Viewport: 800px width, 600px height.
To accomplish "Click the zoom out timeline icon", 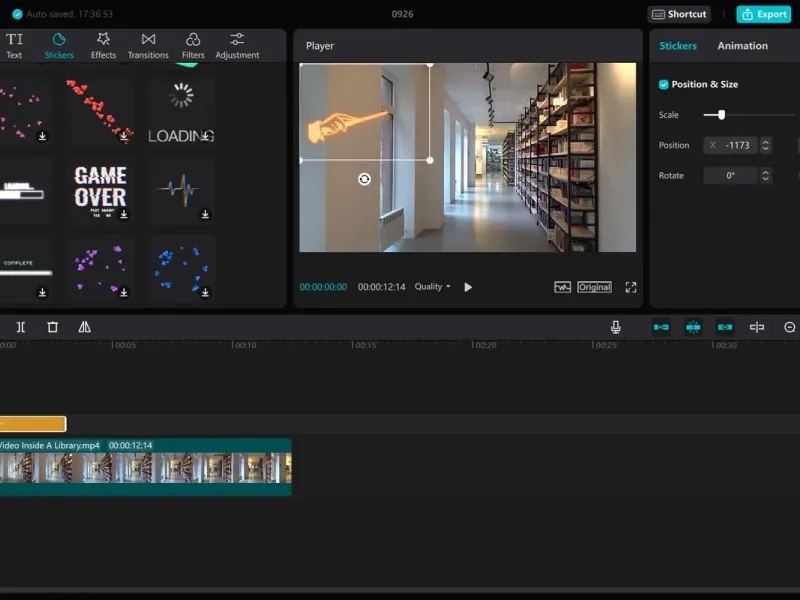I will 789,327.
